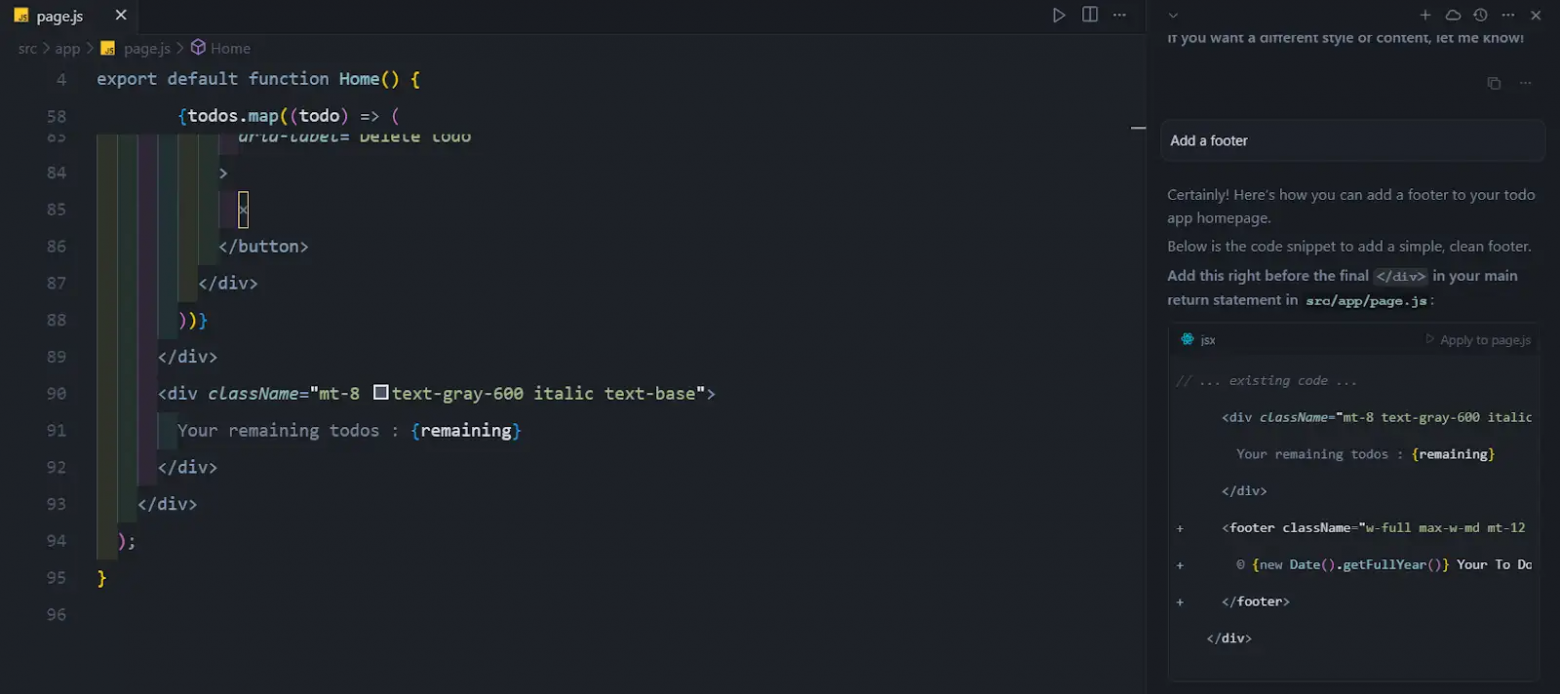Click line number 90 in the gutter

pos(56,393)
